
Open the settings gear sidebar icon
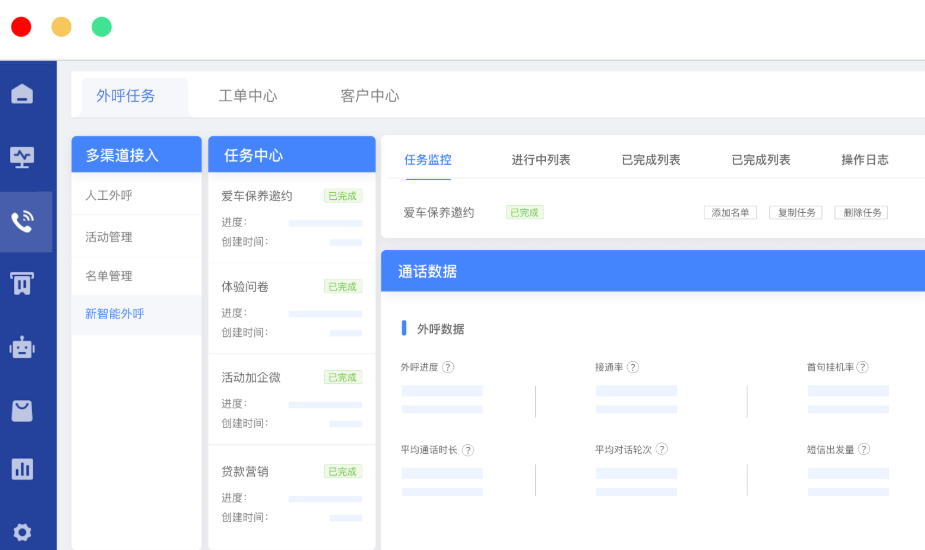22,532
